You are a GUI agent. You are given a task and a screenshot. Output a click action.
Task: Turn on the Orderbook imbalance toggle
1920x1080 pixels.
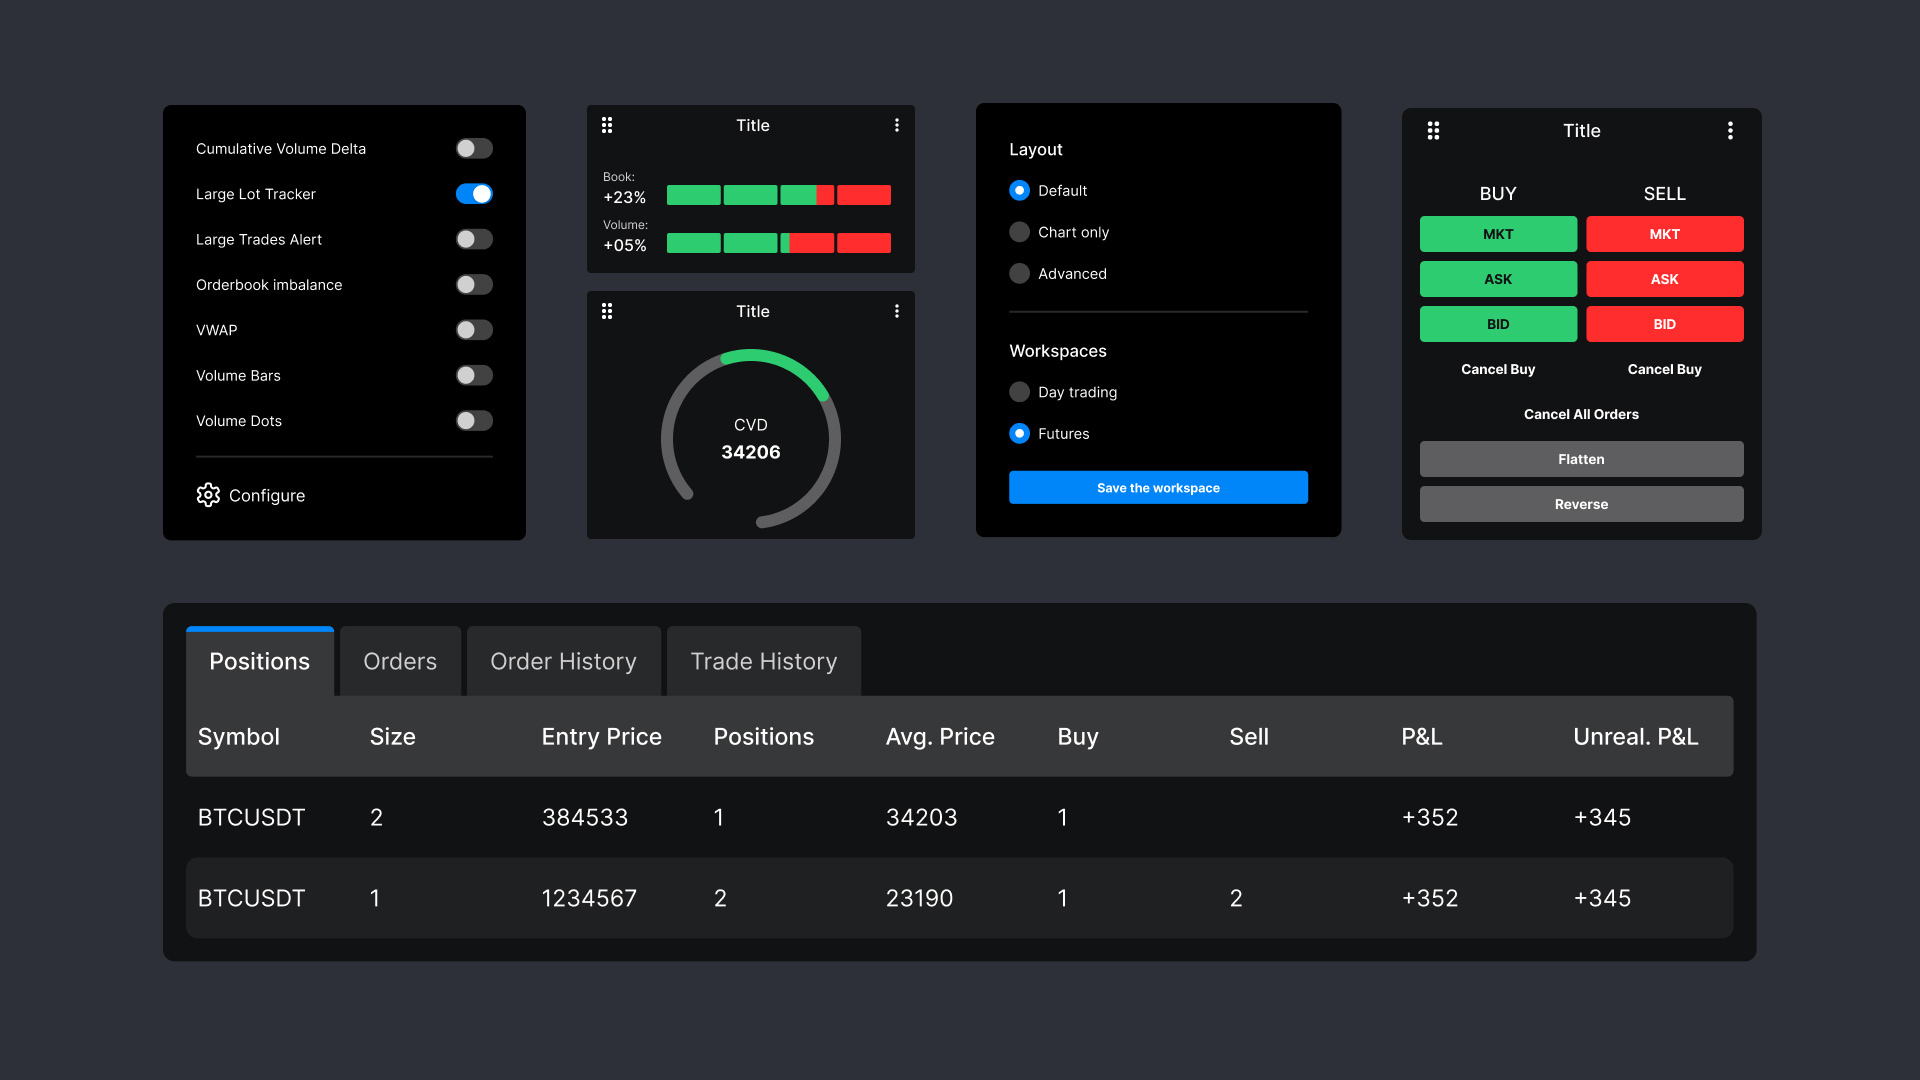click(x=474, y=284)
